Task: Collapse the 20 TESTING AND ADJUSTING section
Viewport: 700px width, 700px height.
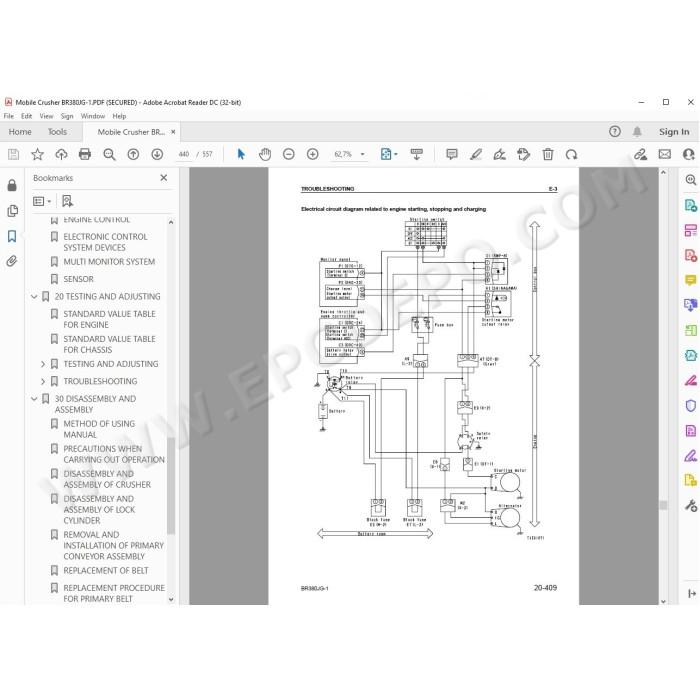Action: click(x=34, y=296)
